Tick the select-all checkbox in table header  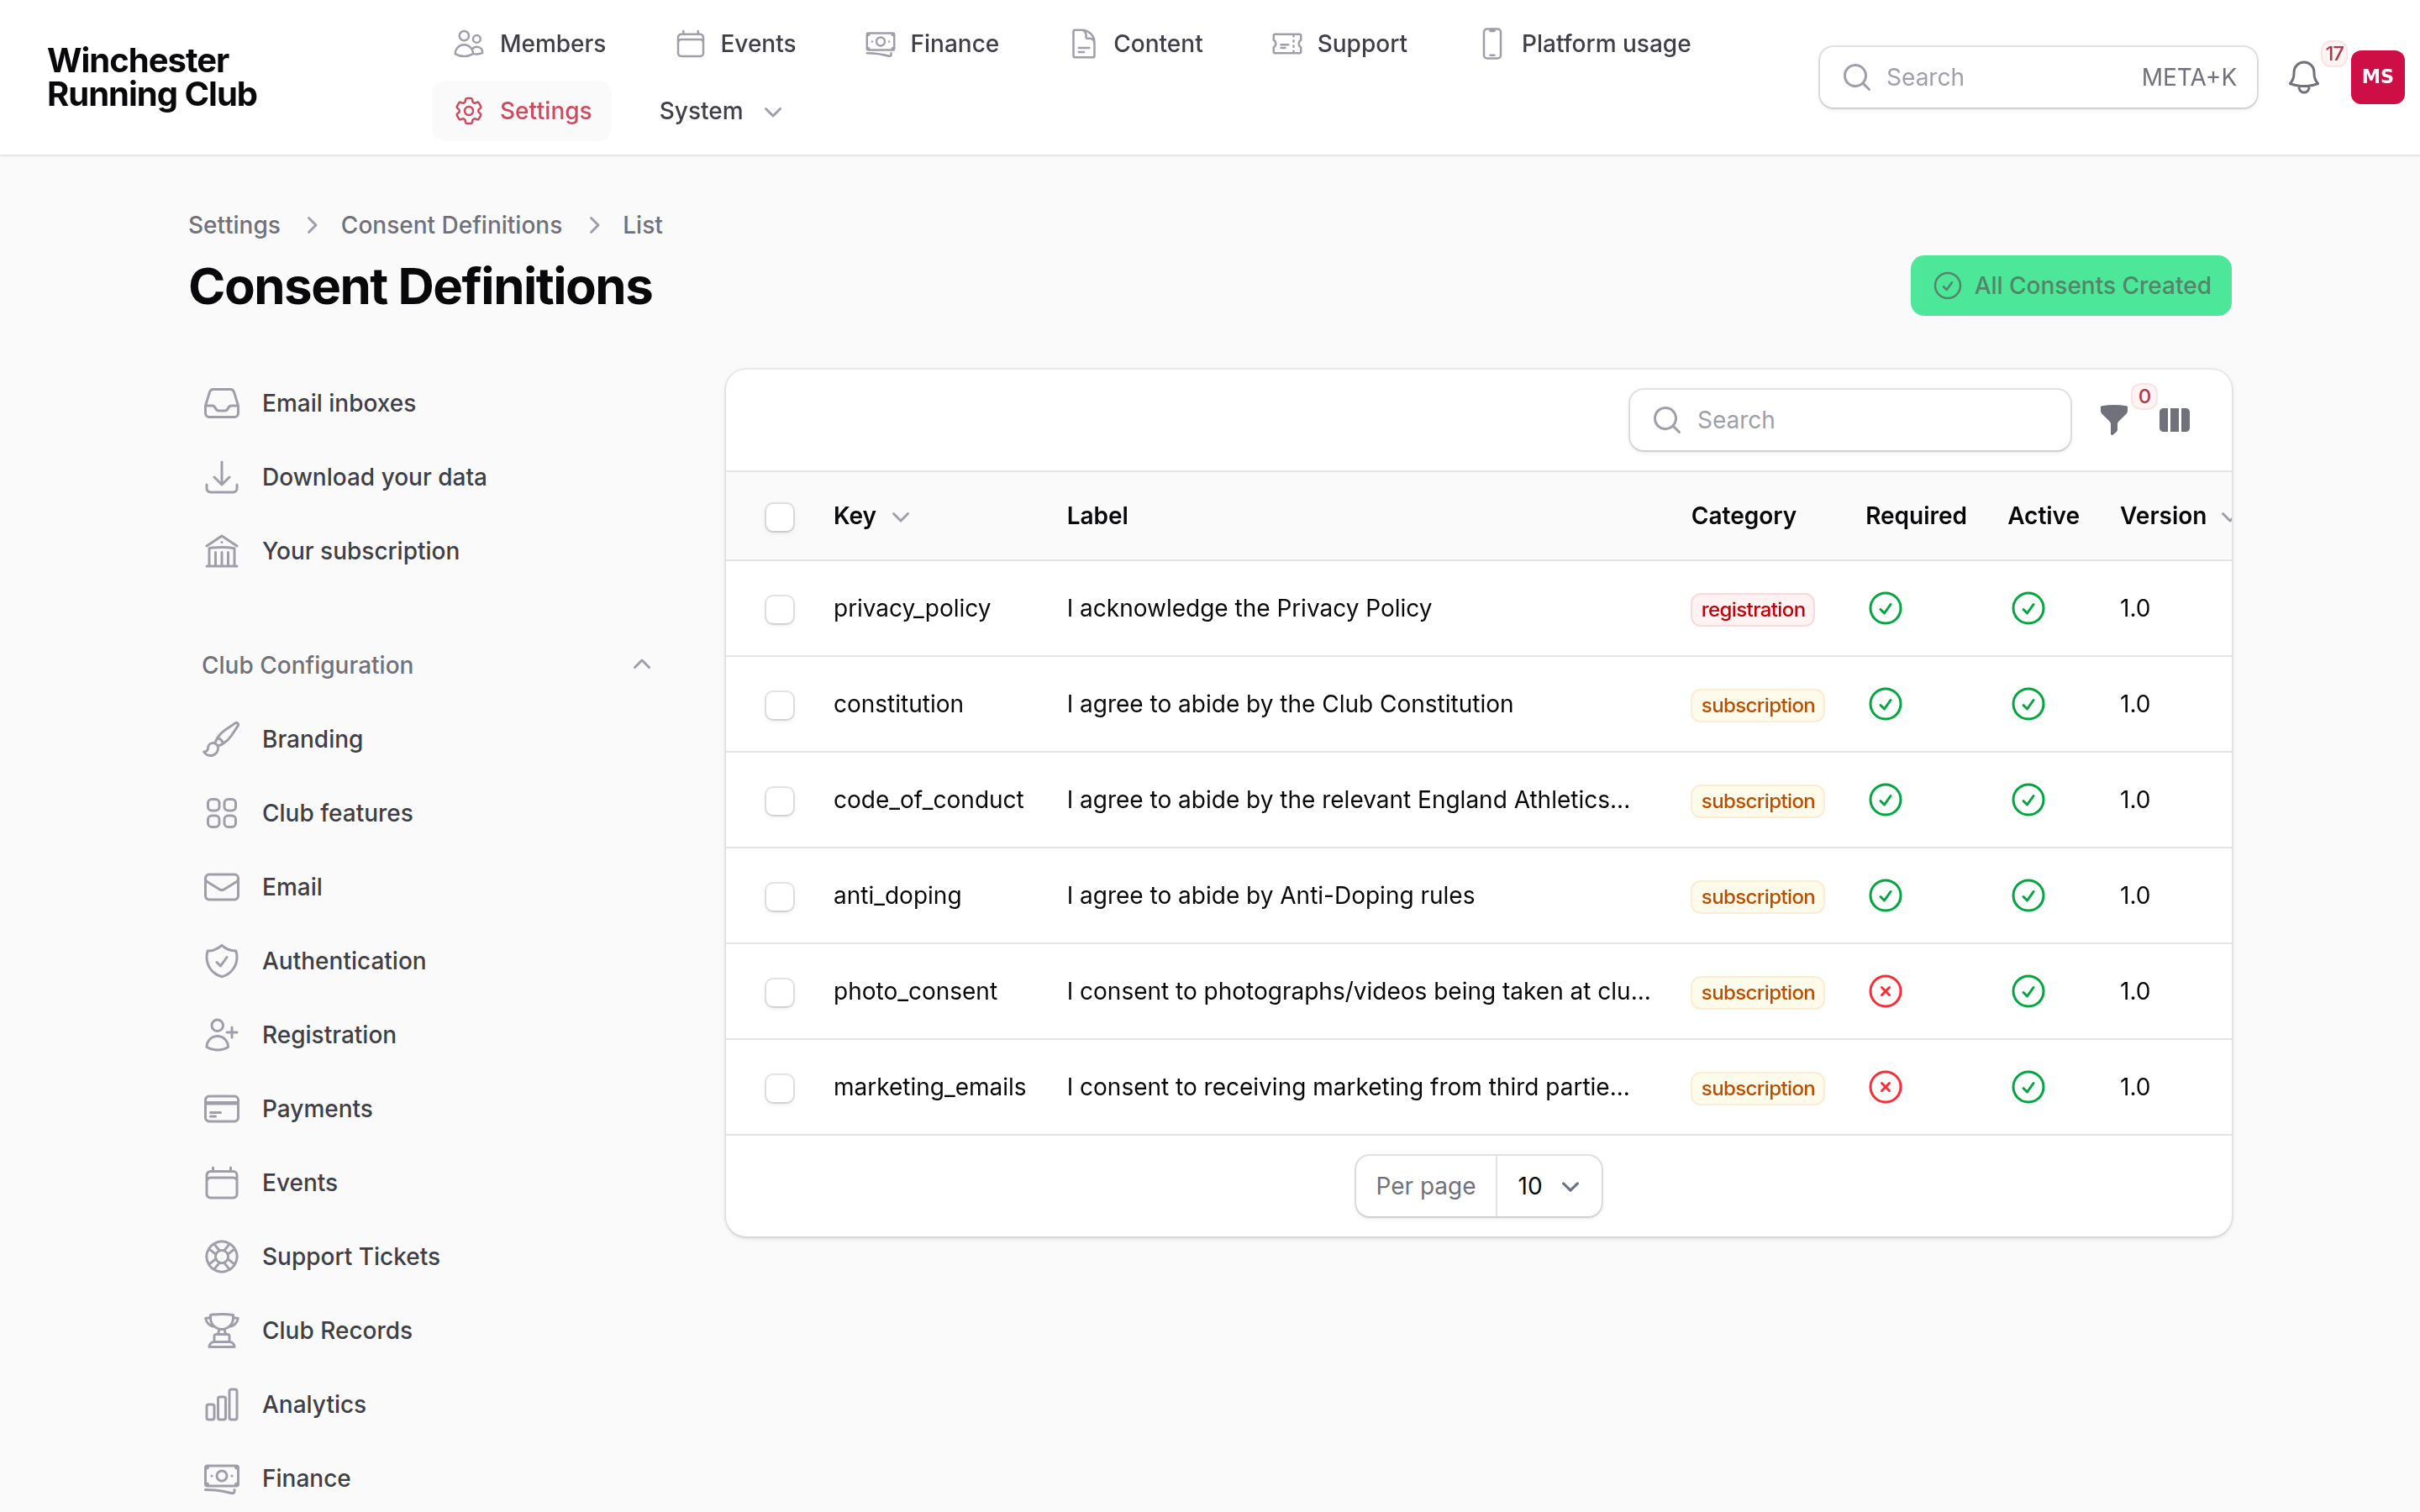click(x=780, y=517)
